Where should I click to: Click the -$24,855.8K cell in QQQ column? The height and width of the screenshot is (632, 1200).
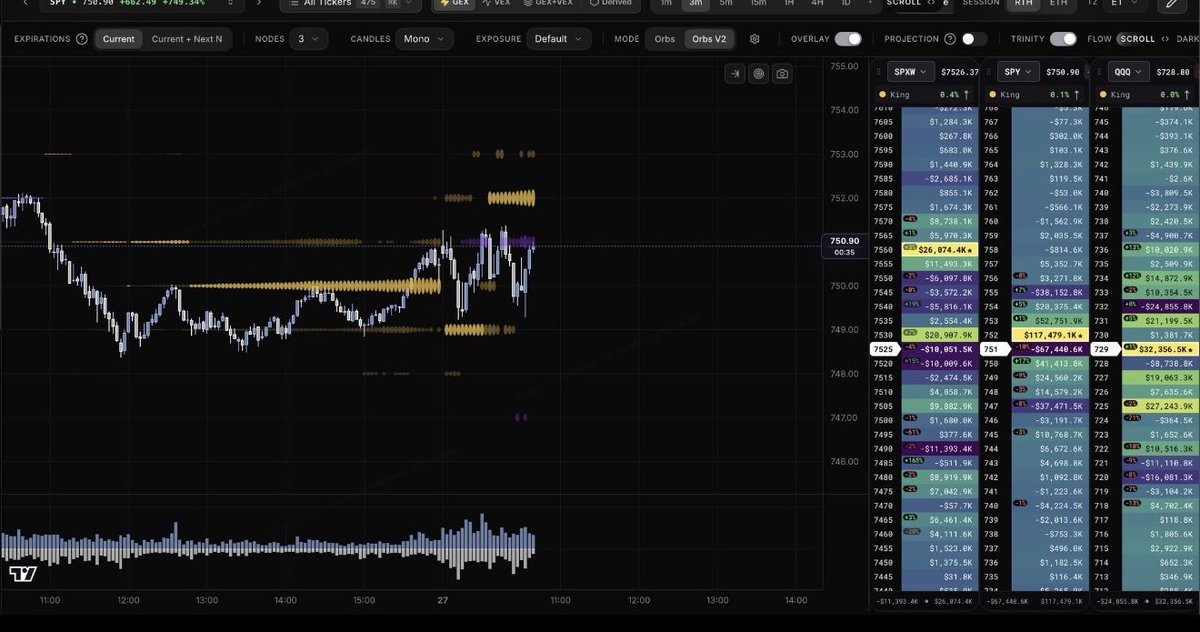pos(1162,307)
